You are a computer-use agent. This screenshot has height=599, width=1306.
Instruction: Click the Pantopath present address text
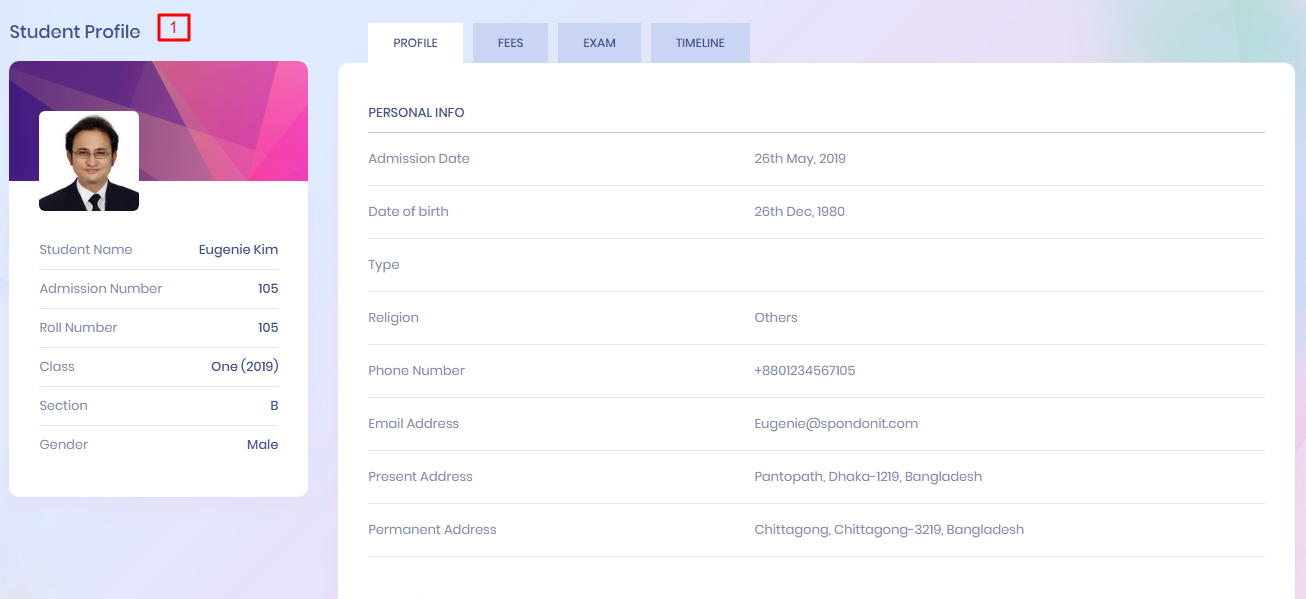point(868,477)
